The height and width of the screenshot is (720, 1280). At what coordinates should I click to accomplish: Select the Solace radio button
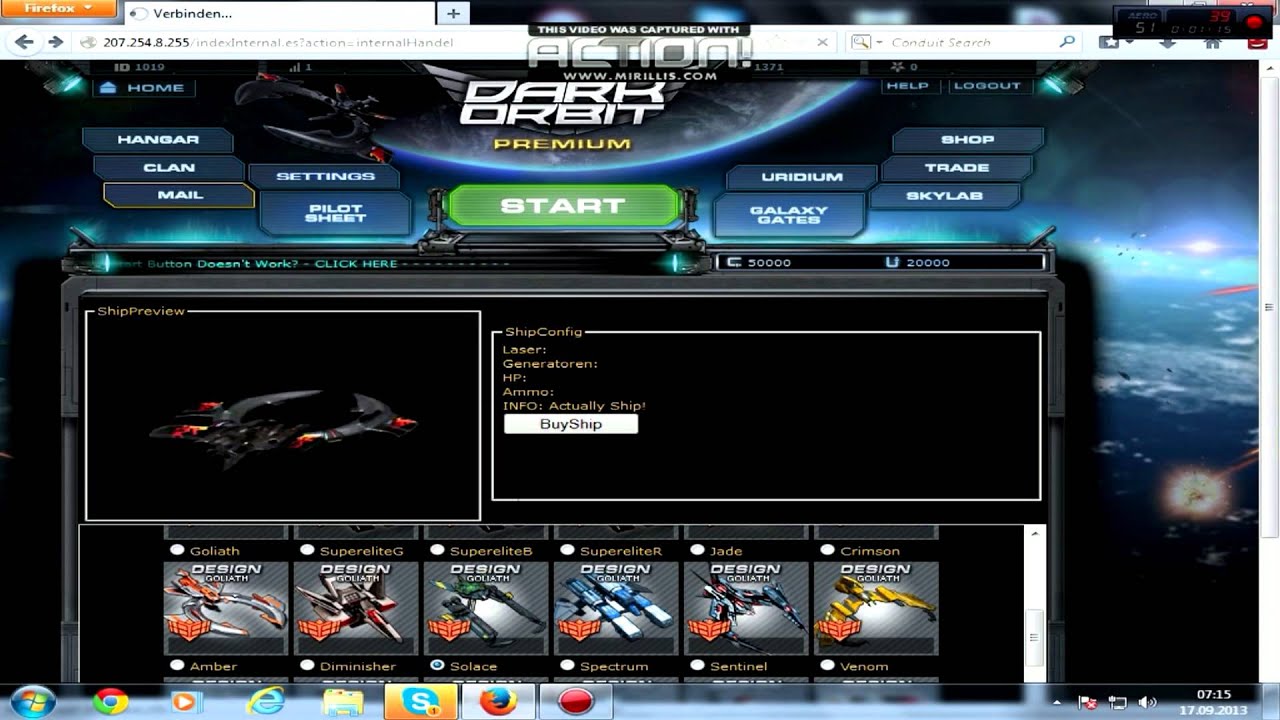pos(437,665)
